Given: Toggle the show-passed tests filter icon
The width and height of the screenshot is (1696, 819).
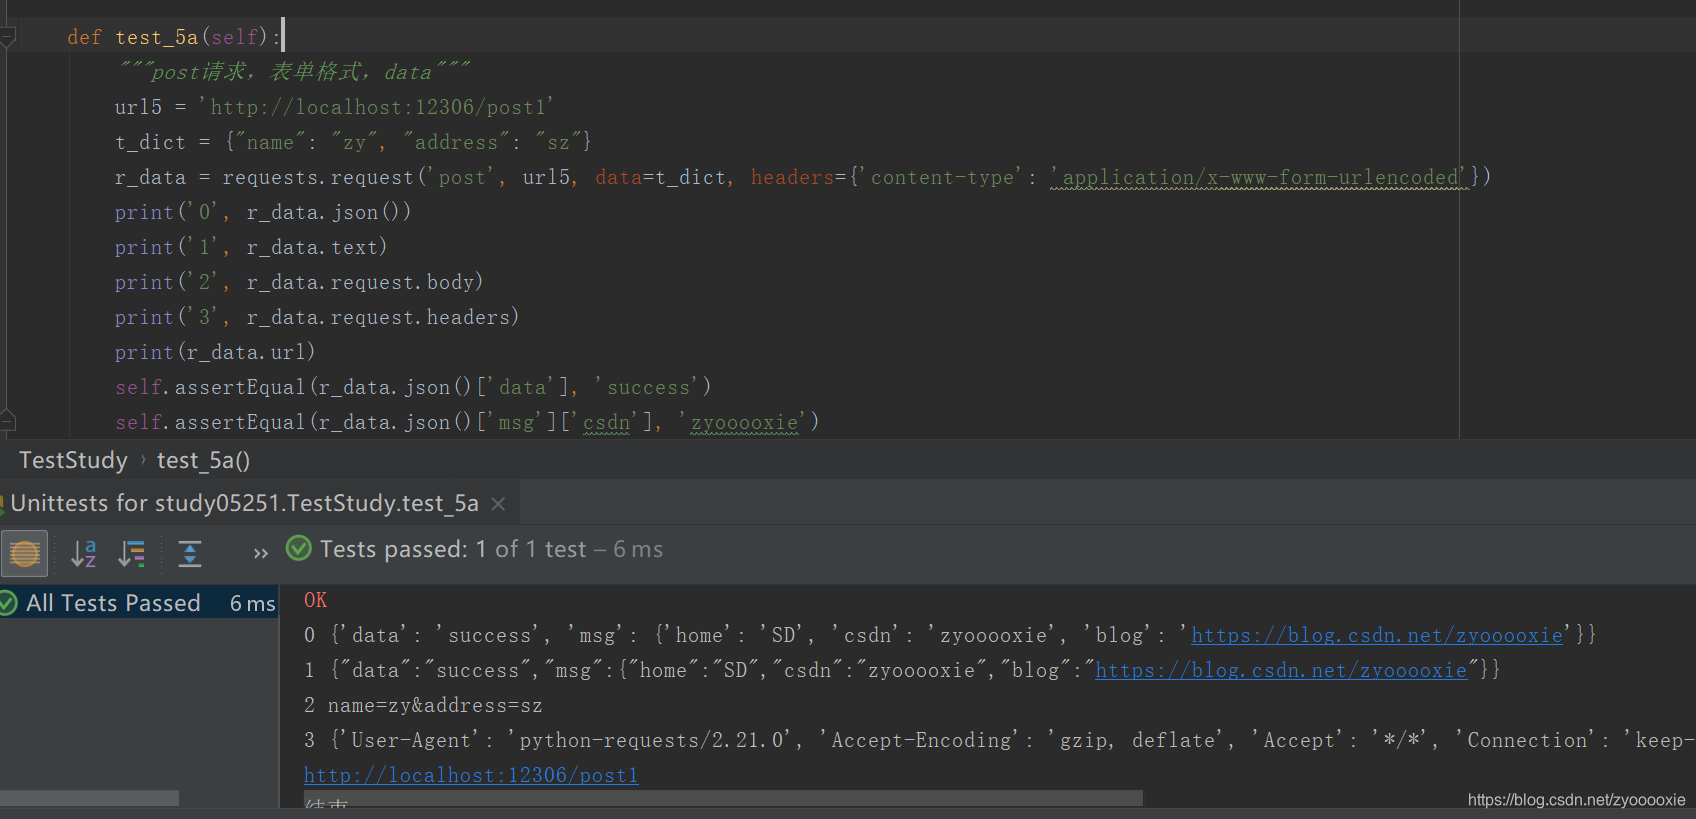Looking at the screenshot, I should pos(25,553).
